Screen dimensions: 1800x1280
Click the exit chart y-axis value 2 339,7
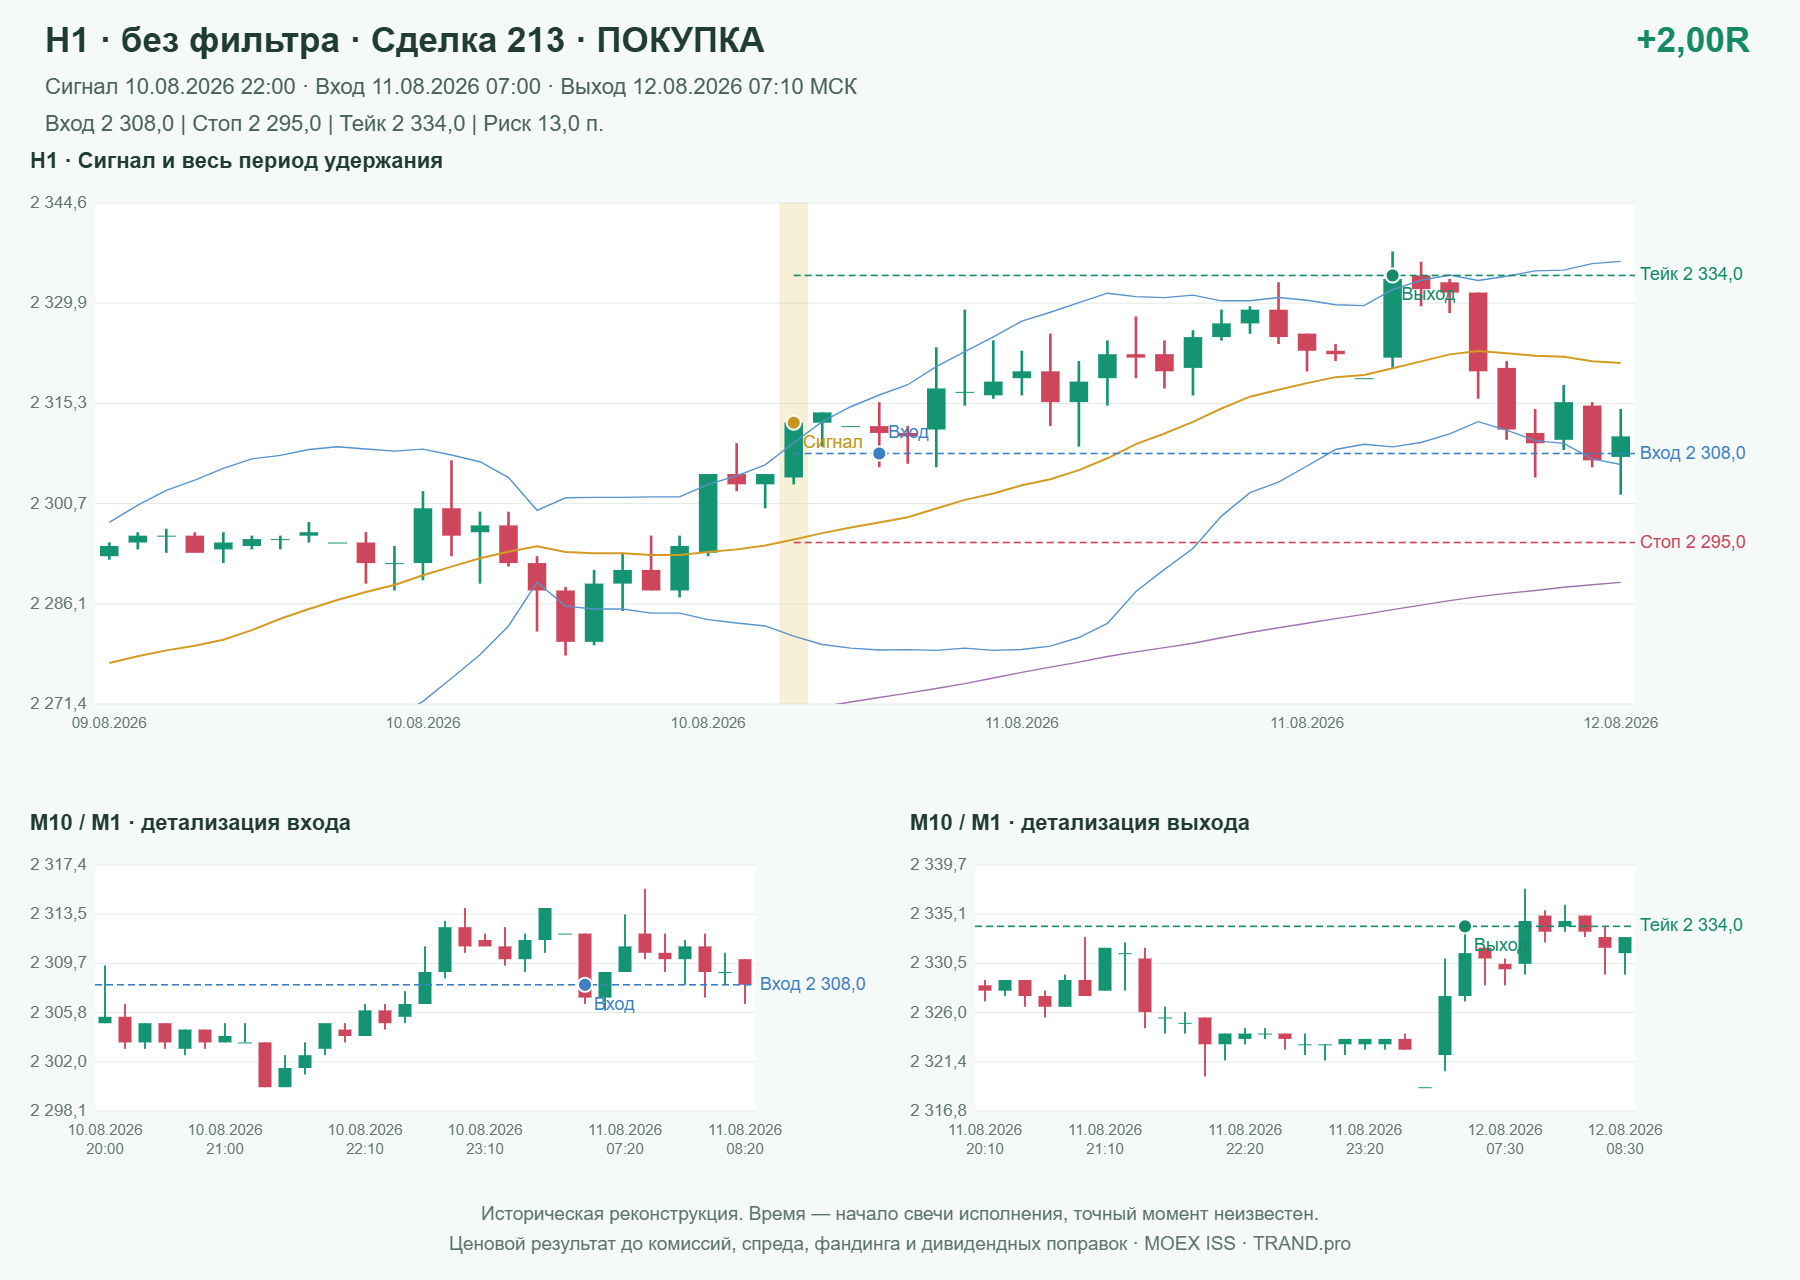point(938,865)
